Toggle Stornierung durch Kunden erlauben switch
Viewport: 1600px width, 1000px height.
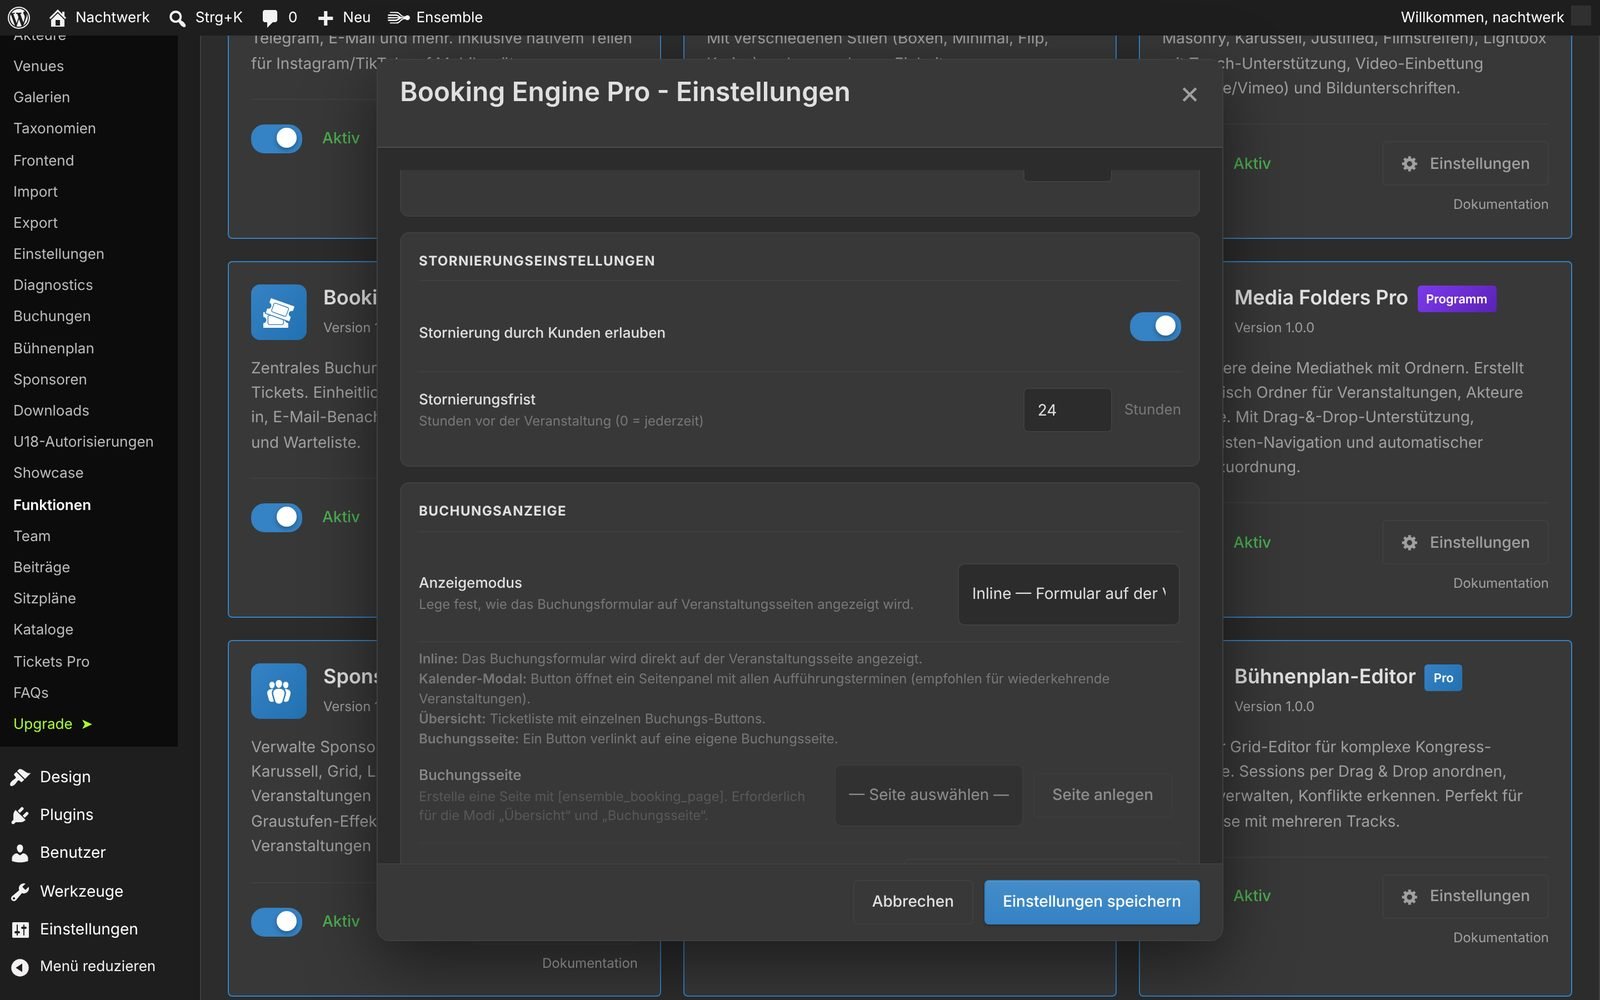tap(1155, 327)
